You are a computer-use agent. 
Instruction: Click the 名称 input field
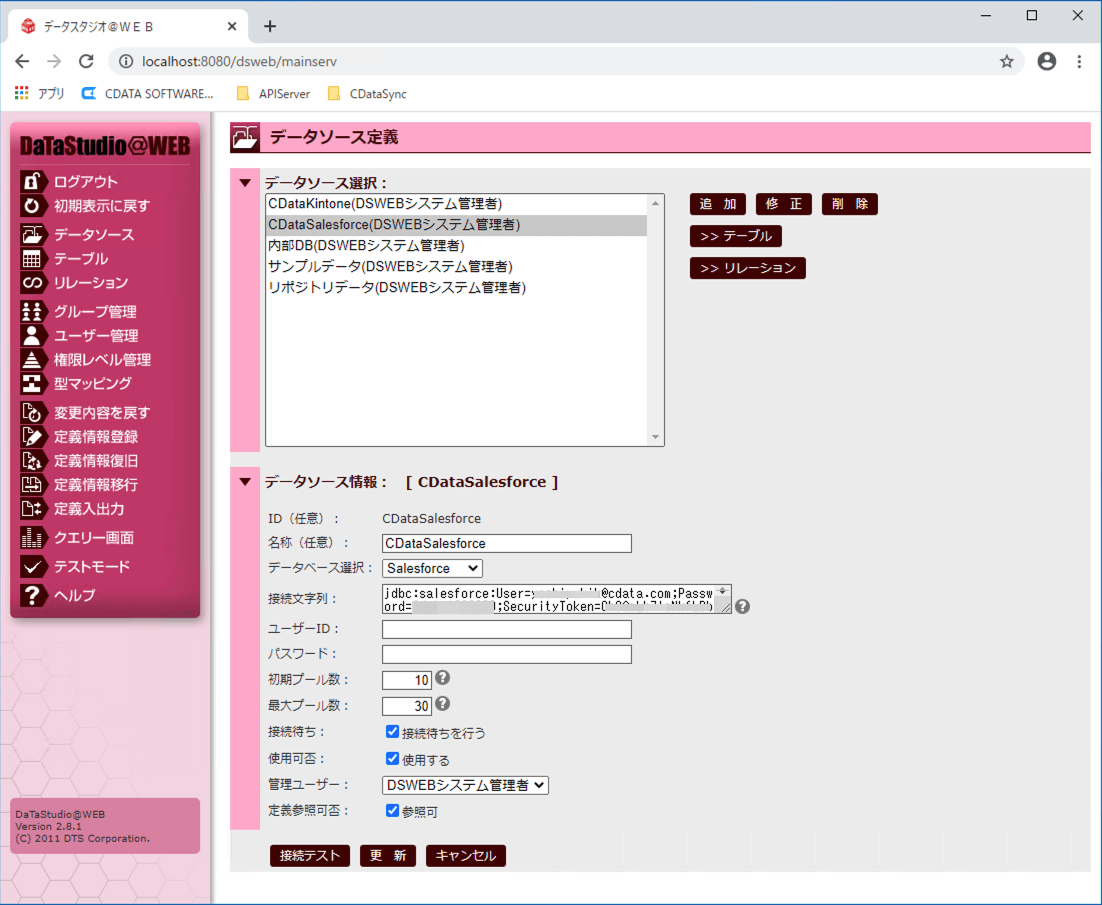[507, 543]
